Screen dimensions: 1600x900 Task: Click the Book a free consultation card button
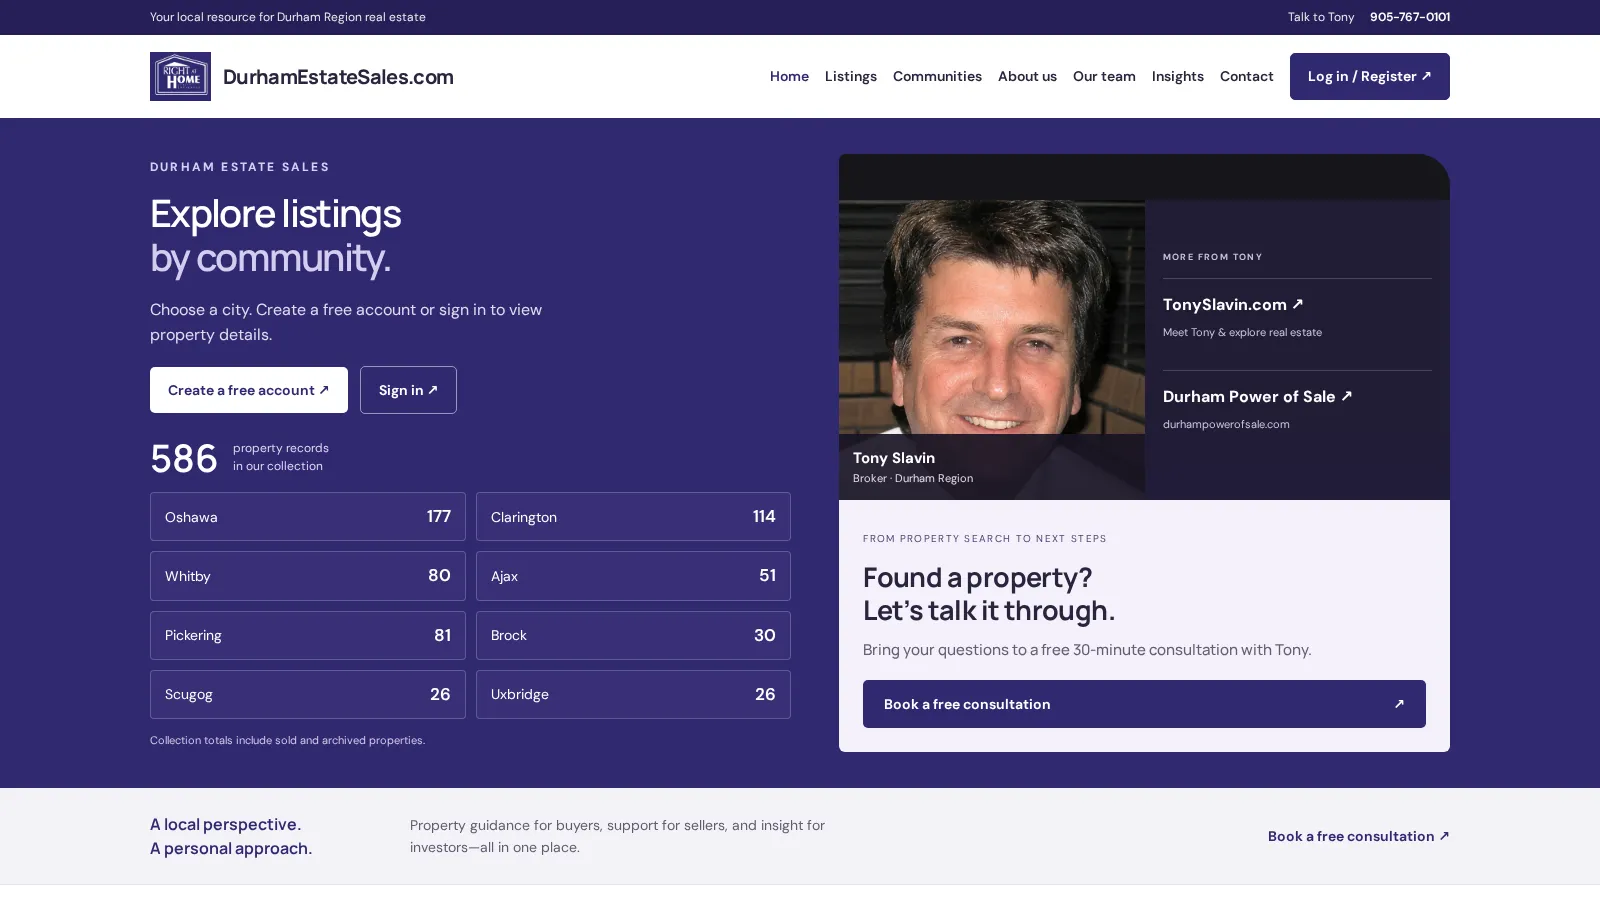(1144, 704)
